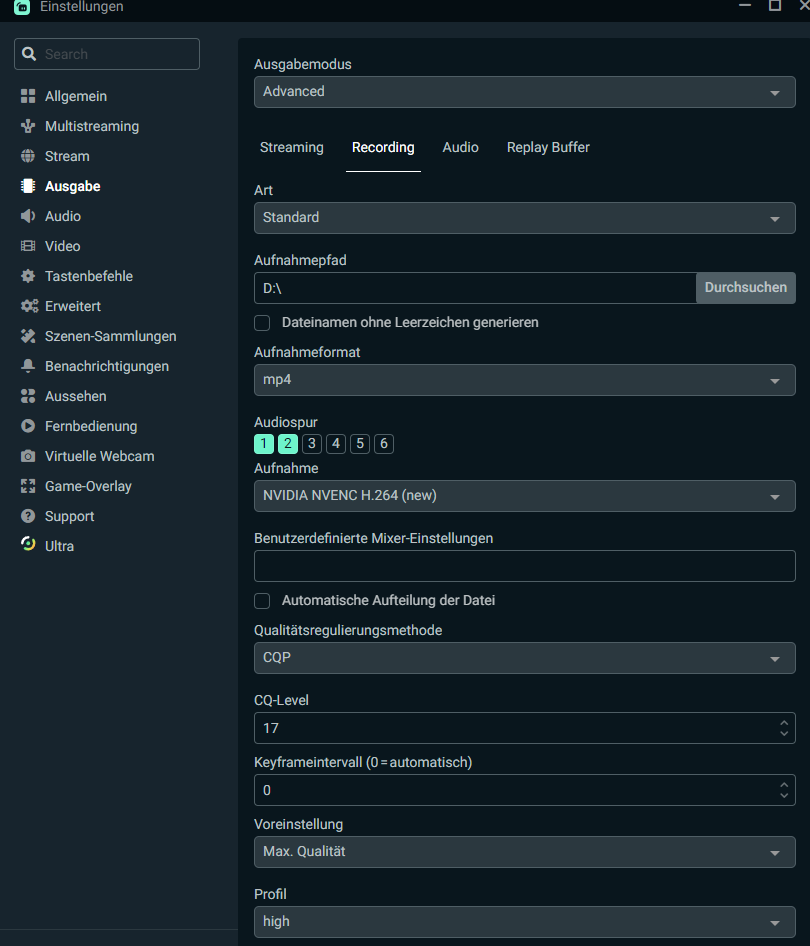Viewport: 810px width, 946px height.
Task: Enable Dateinamen ohne Leerzeichen generieren checkbox
Action: coord(263,322)
